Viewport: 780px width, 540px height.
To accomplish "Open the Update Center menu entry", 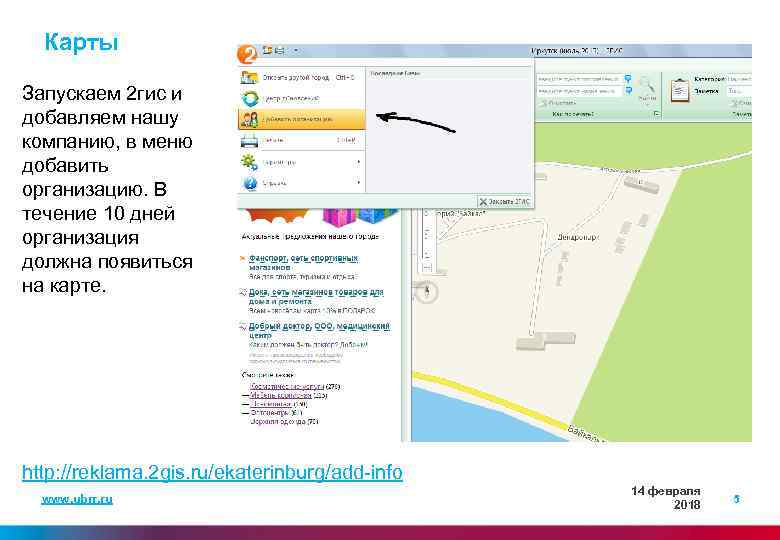I will coord(302,98).
